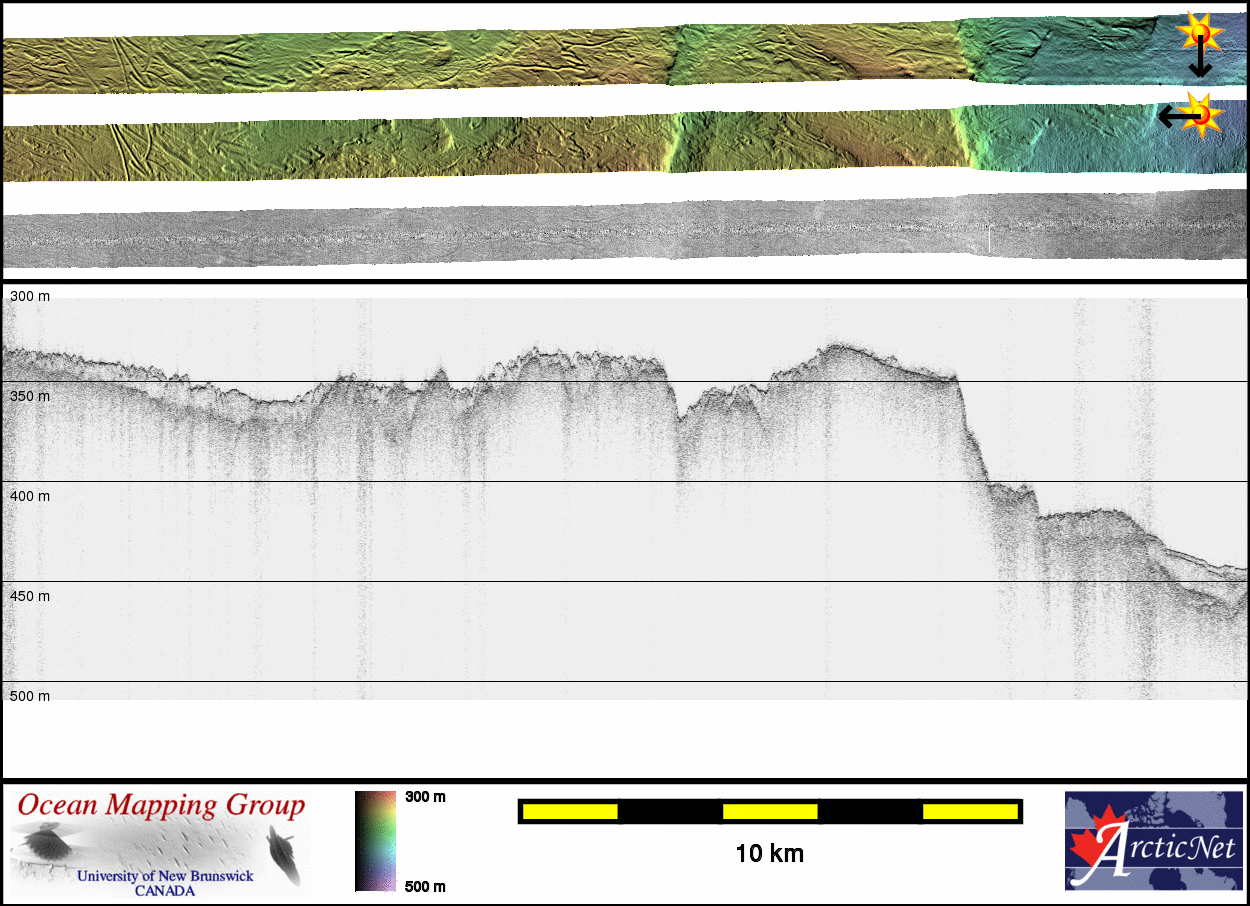The width and height of the screenshot is (1250, 906).
Task: Click the 10 km scale bar label
Action: [x=769, y=853]
